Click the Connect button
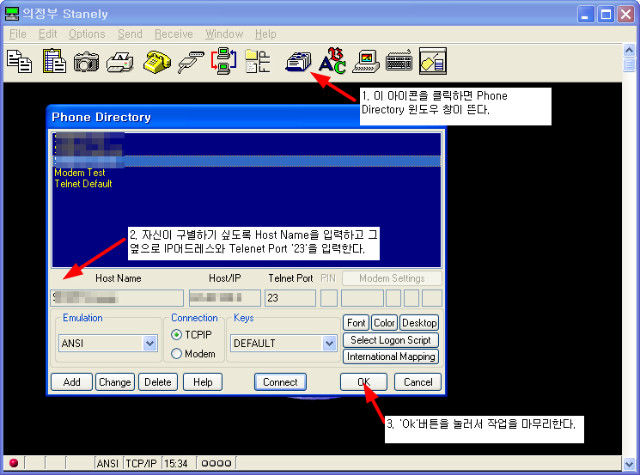The height and width of the screenshot is (475, 640). click(x=280, y=382)
